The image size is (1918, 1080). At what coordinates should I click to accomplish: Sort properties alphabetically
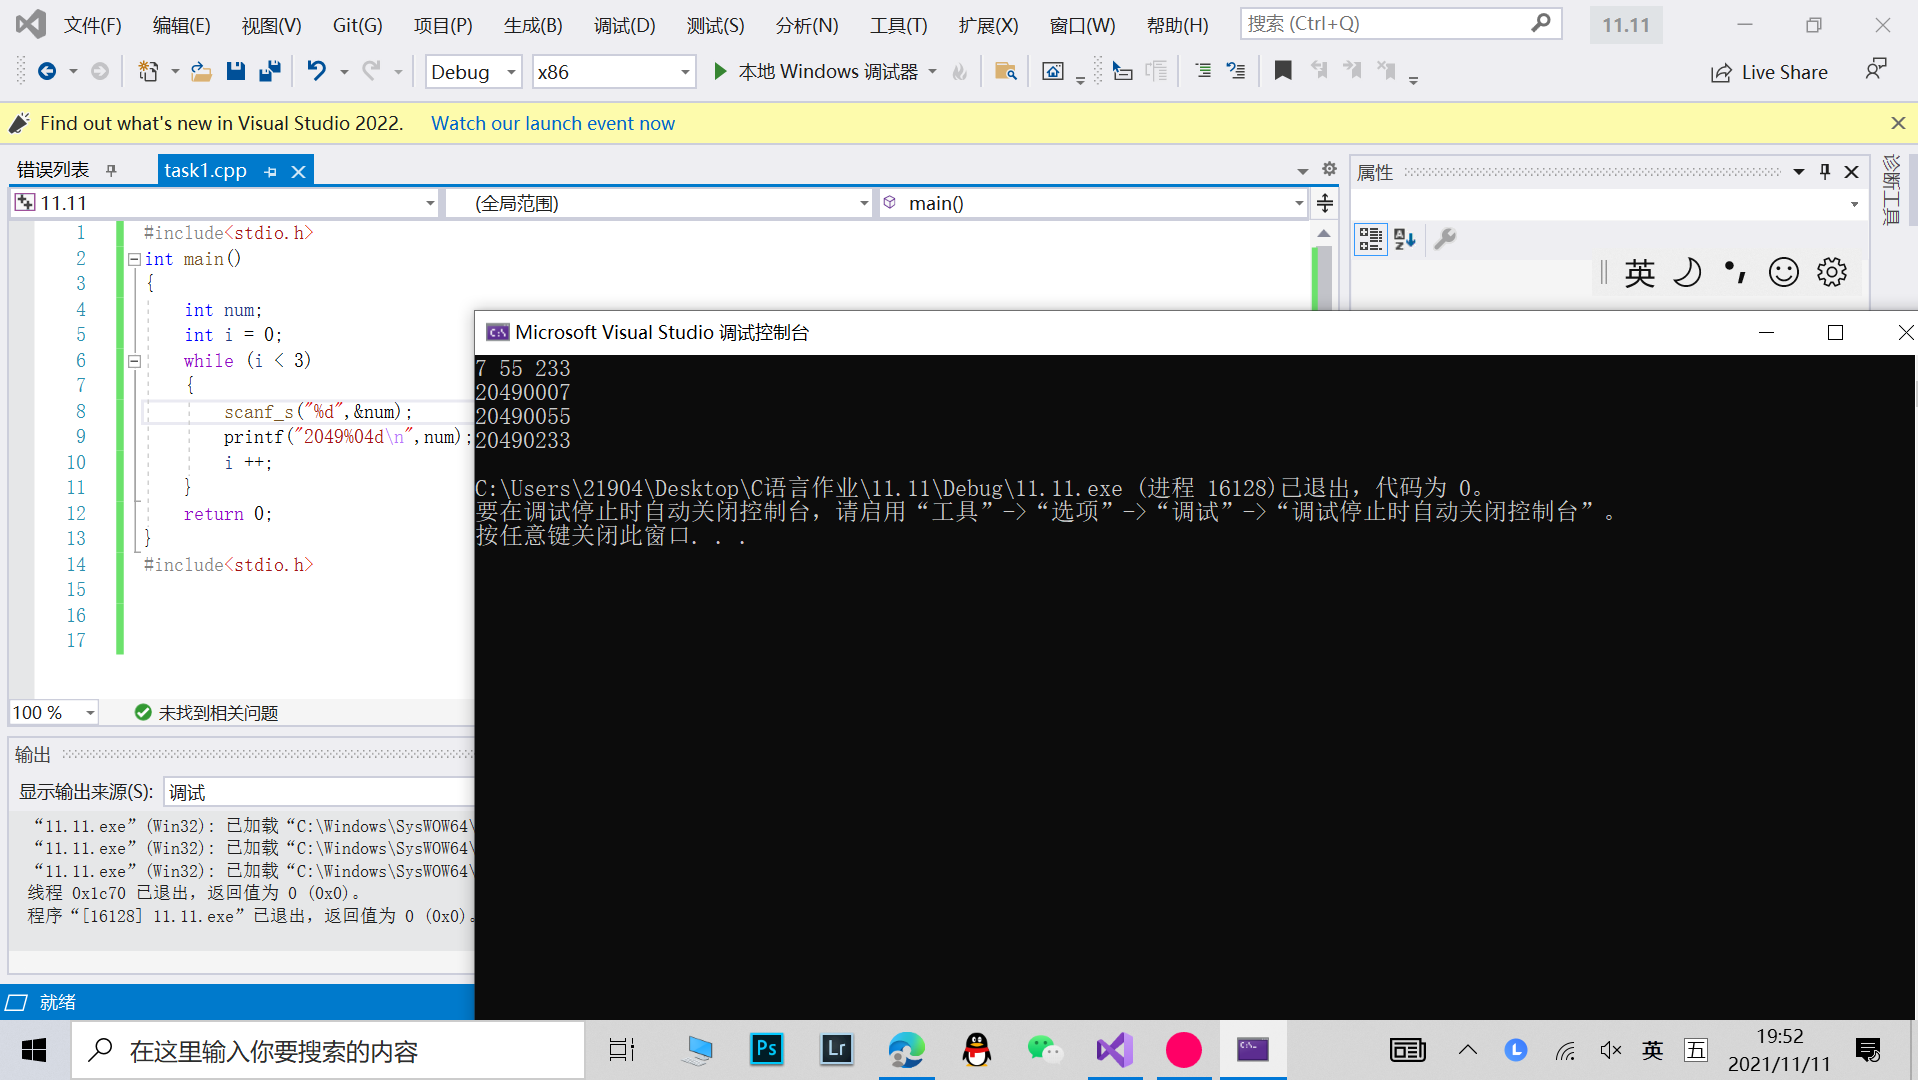(x=1405, y=239)
